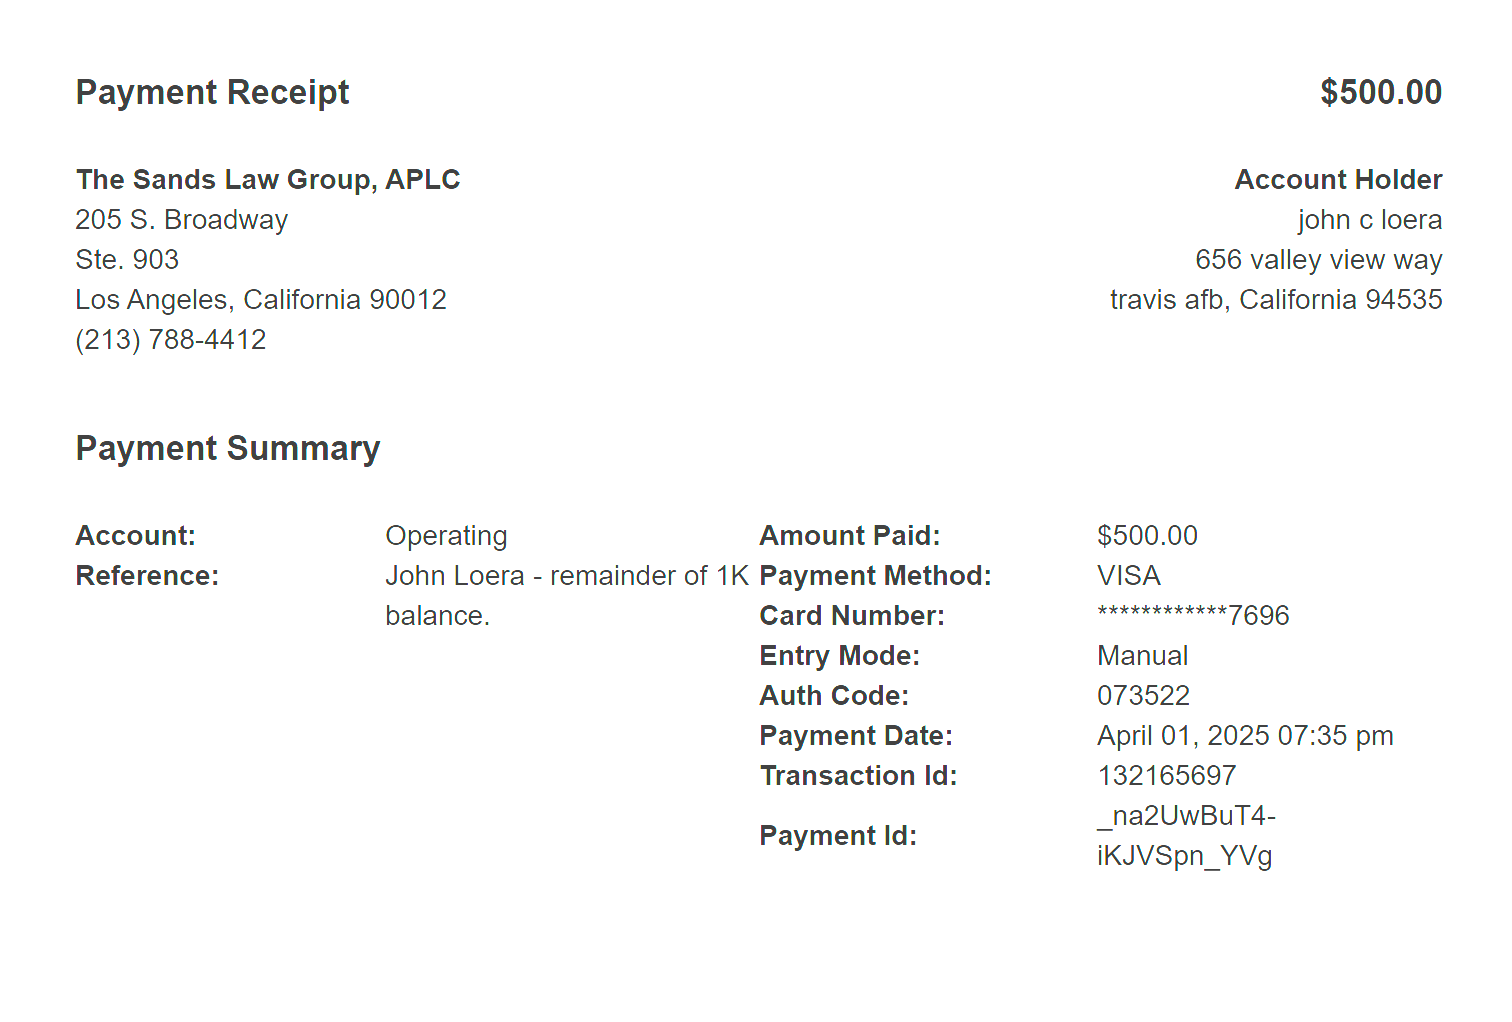The width and height of the screenshot is (1512, 1022).
Task: Select the auth code 073522
Action: (x=1144, y=695)
